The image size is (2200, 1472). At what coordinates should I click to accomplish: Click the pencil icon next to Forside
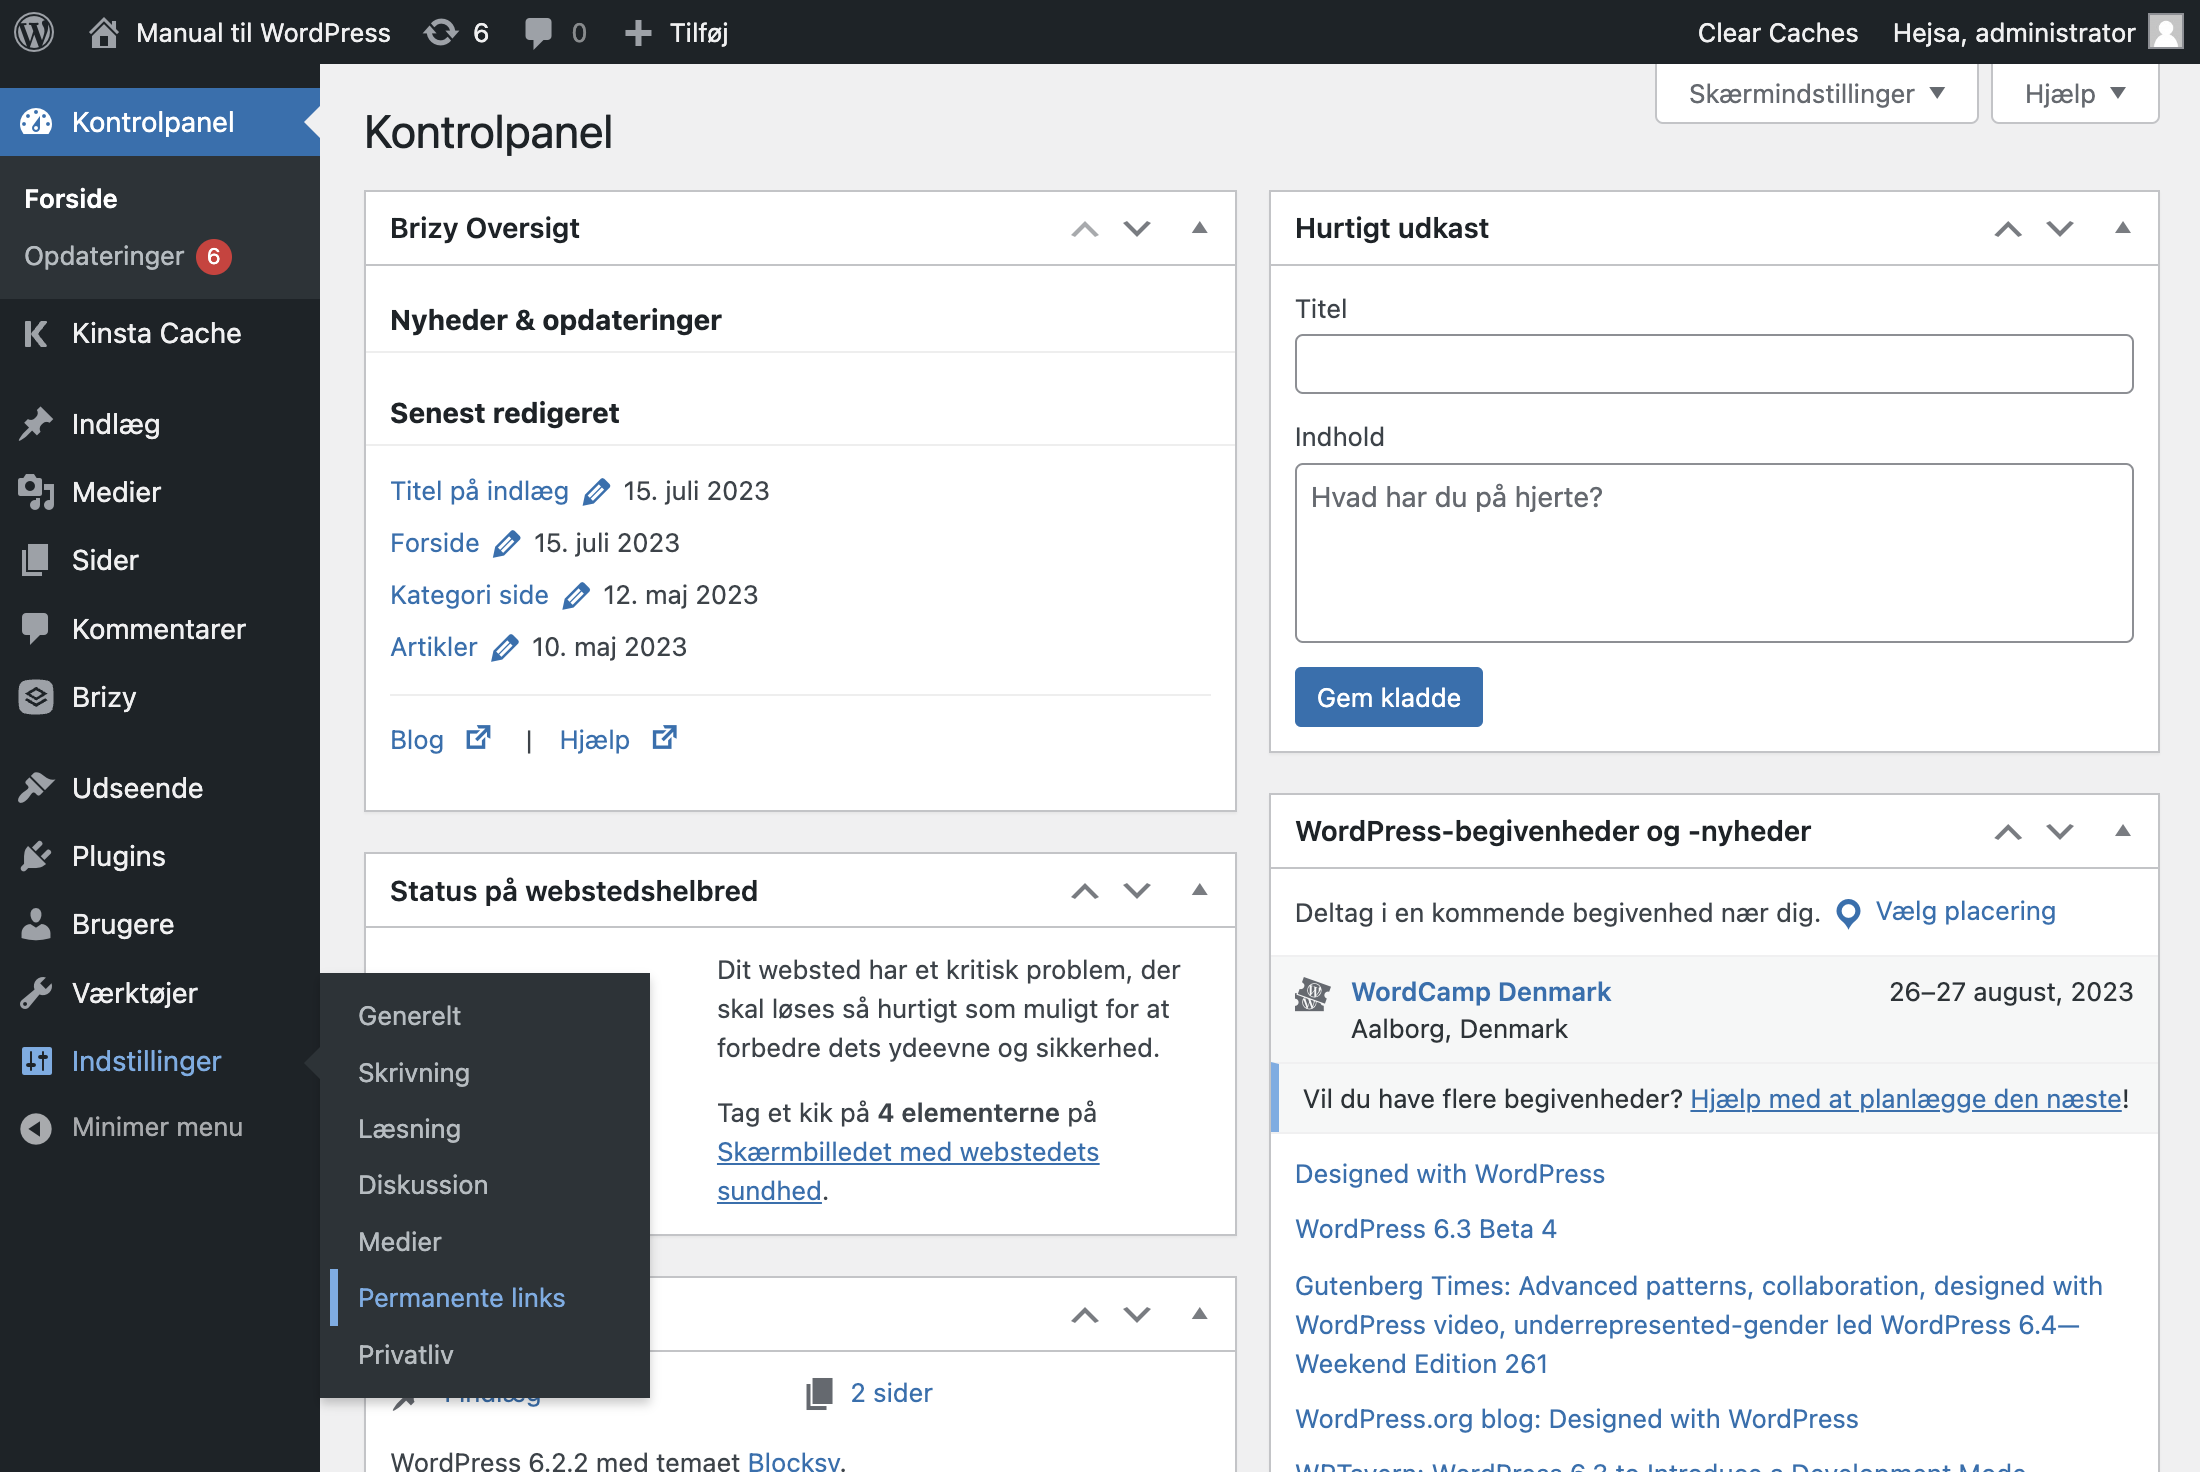coord(507,543)
